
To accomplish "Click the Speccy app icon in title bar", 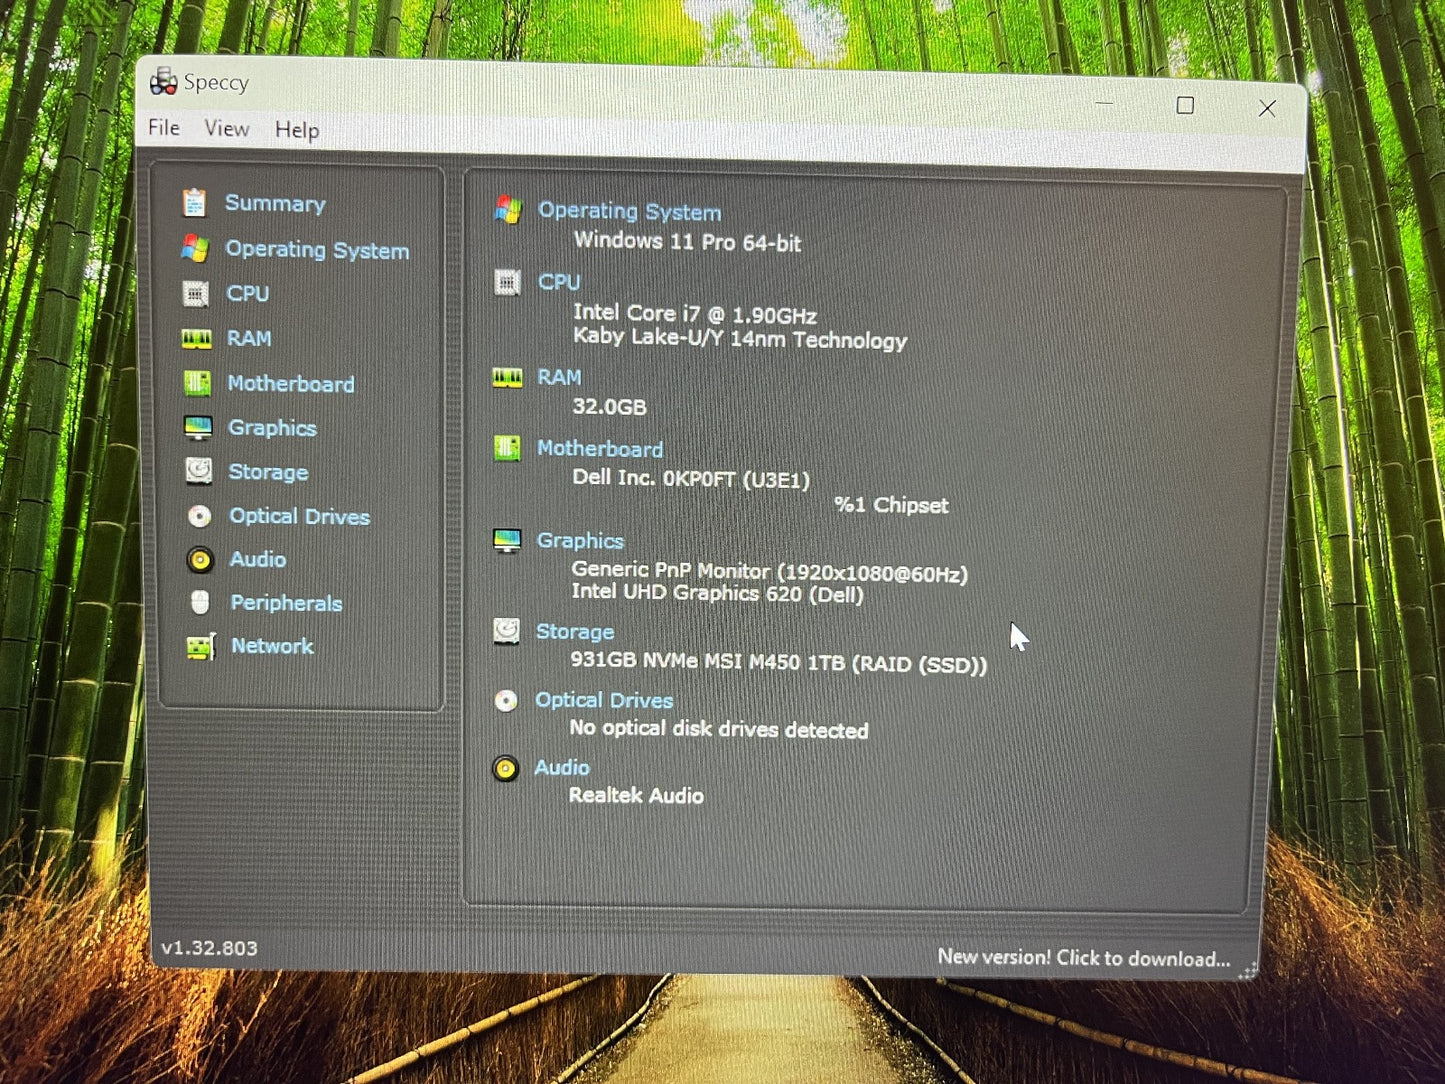I will click(x=163, y=82).
